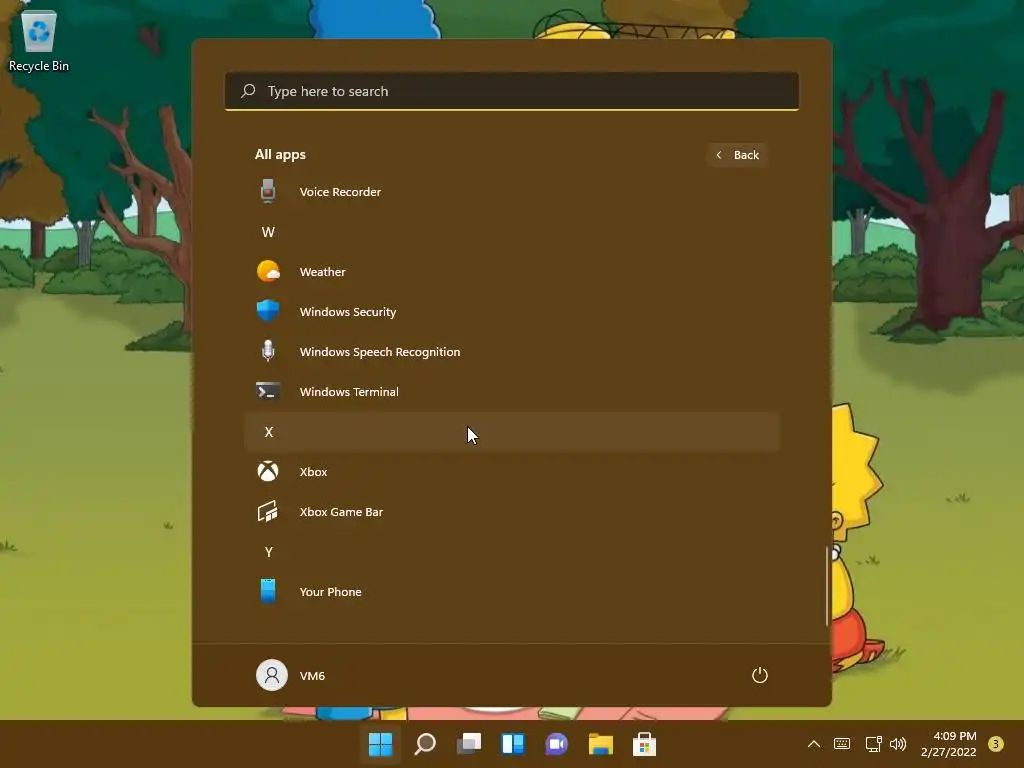Click the W letter group header
Viewport: 1024px width, 768px height.
pyautogui.click(x=511, y=231)
